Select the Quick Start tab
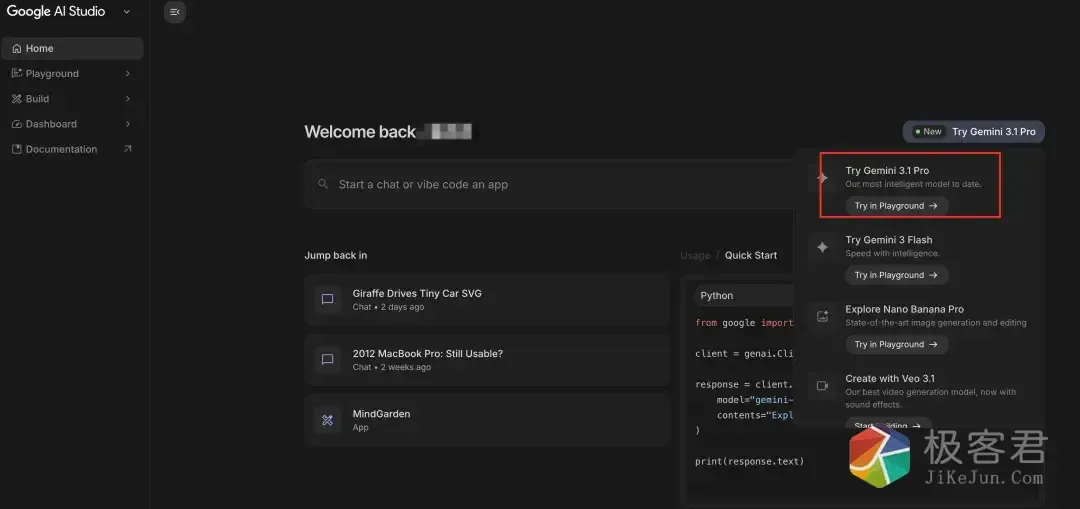The image size is (1080, 509). [751, 255]
